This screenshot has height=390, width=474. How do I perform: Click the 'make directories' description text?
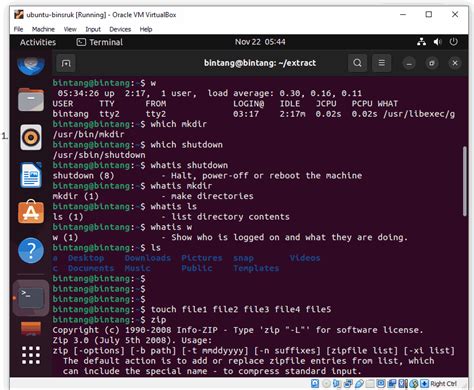[x=212, y=196]
